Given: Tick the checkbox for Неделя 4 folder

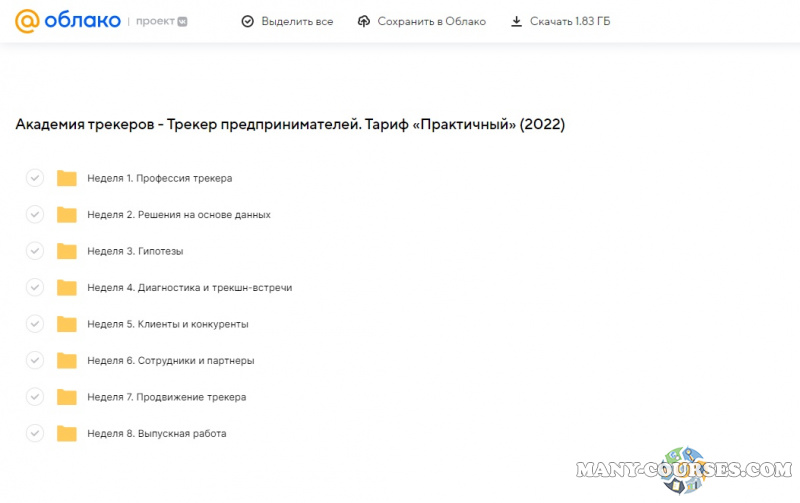Looking at the screenshot, I should pos(34,287).
